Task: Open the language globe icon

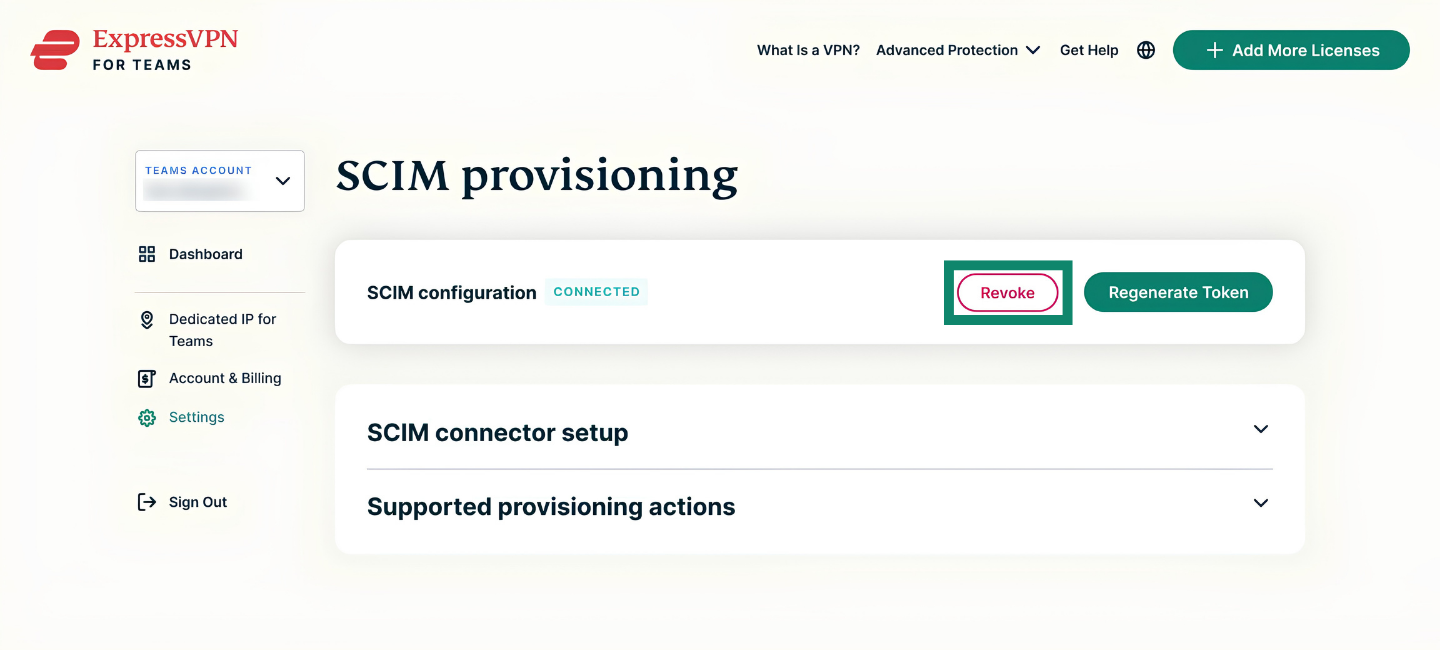Action: coord(1146,50)
